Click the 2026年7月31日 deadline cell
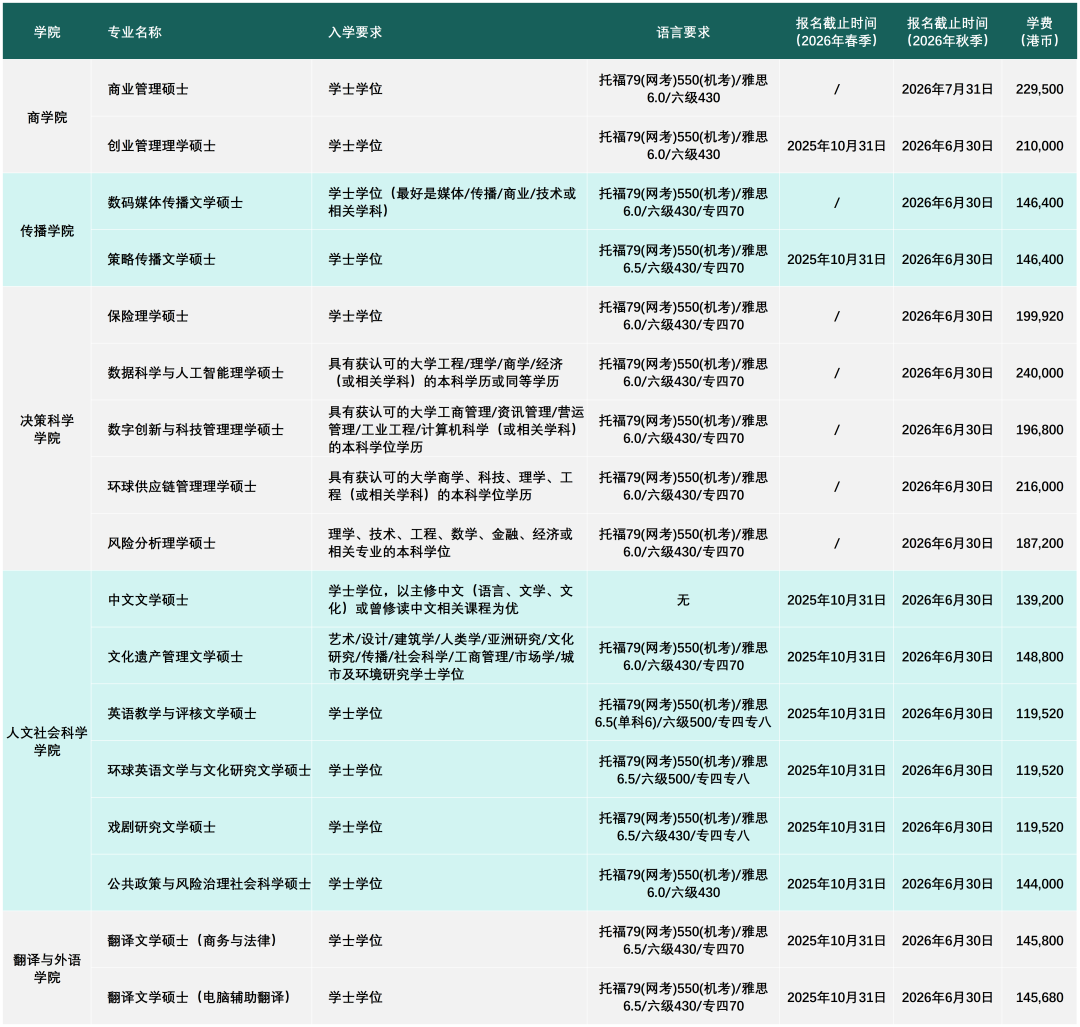 pyautogui.click(x=946, y=89)
